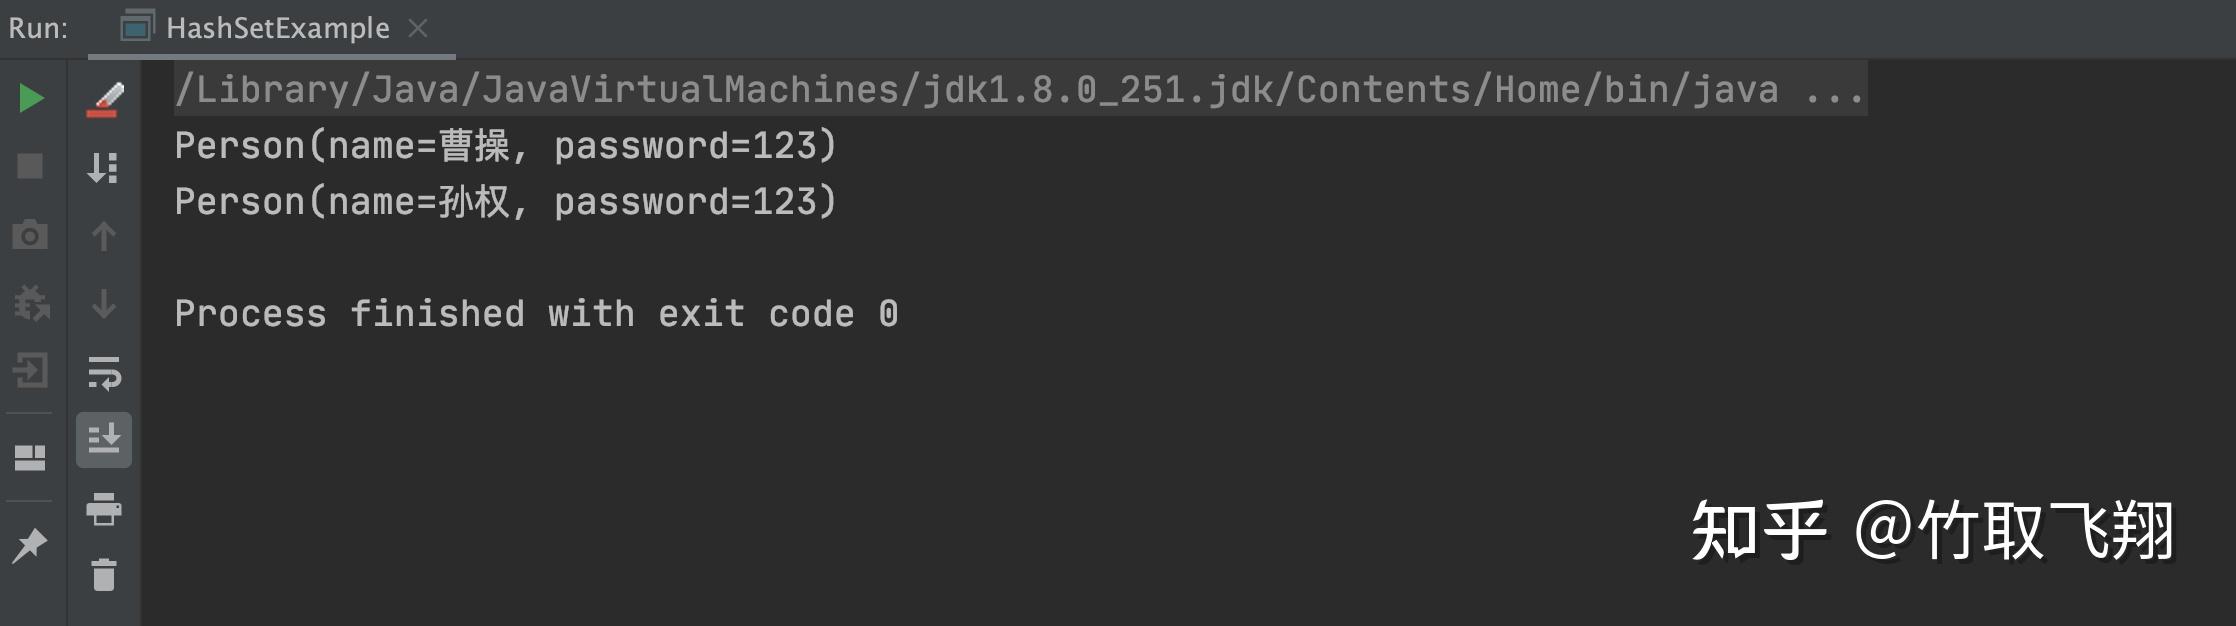Screen dimensions: 2236x626
Task: Toggle soft-wrap for console output
Action: click(104, 373)
